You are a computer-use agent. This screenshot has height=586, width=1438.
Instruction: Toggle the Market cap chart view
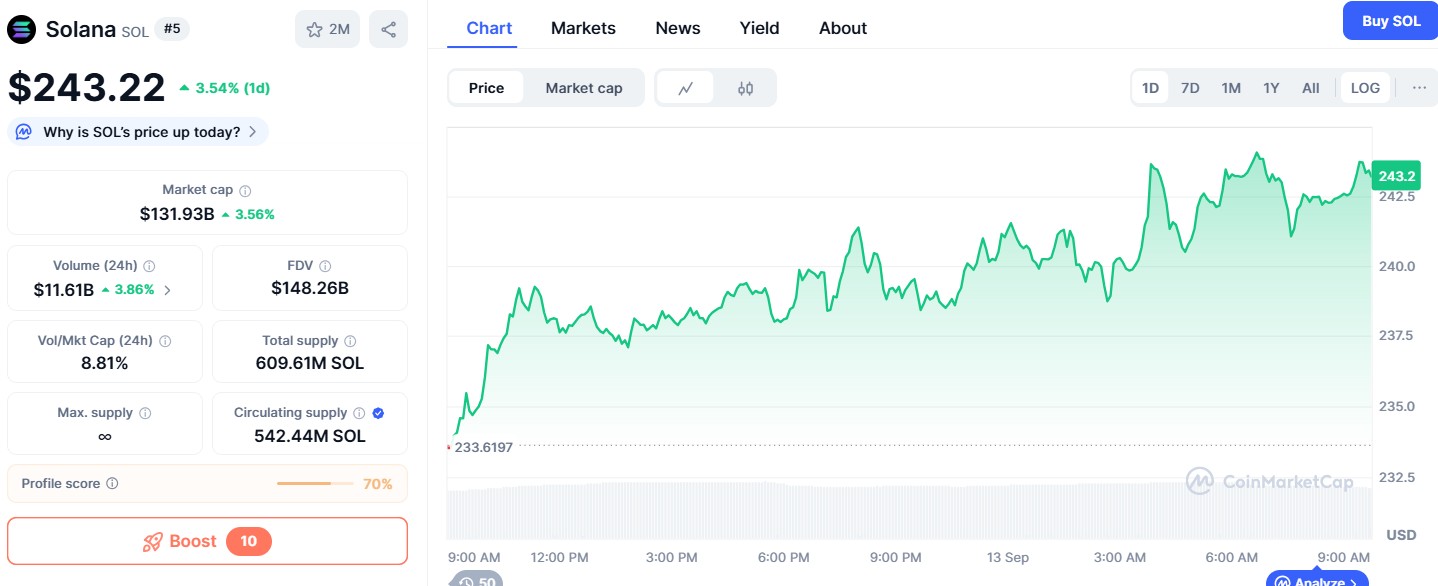[584, 88]
